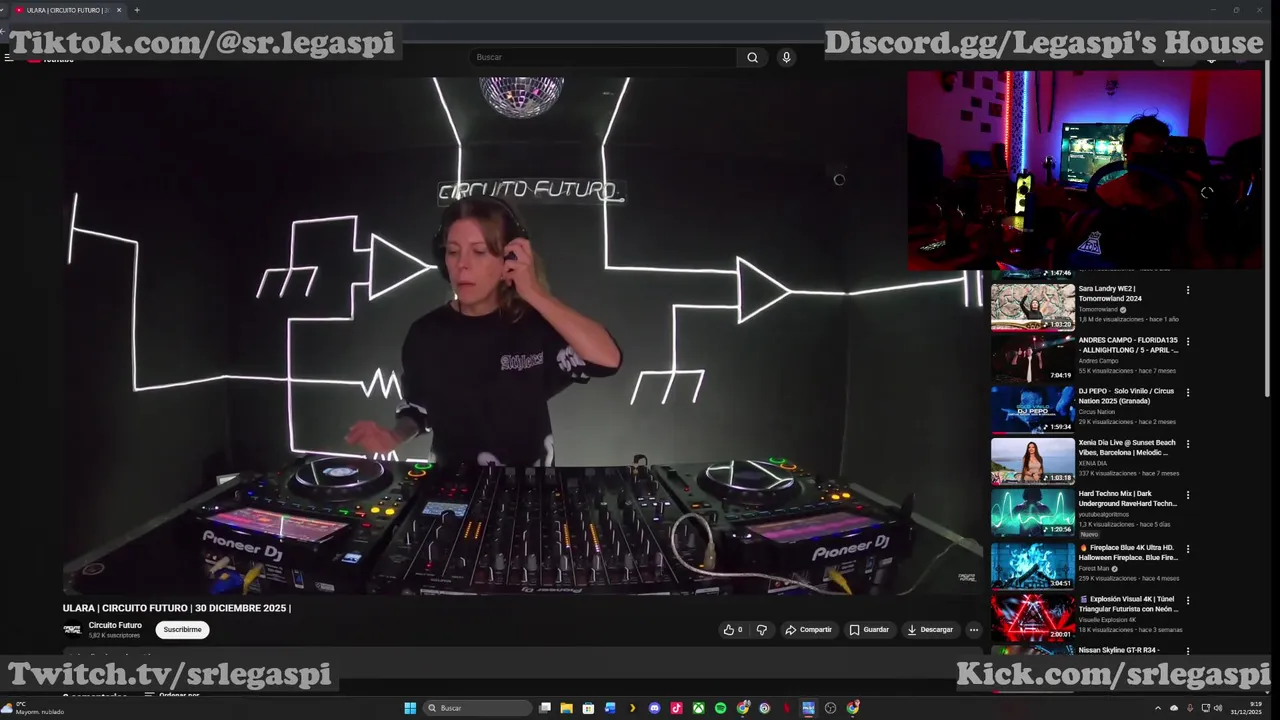This screenshot has height=720, width=1280.
Task: Open Fireplace Blue 4K video thumbnail
Action: (1033, 566)
